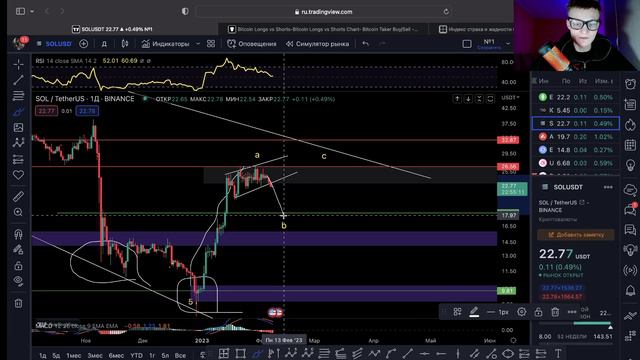Screen dimensions: 640x360
Task: Toggle lock all drawings padlock
Action: pyautogui.click(x=18, y=266)
